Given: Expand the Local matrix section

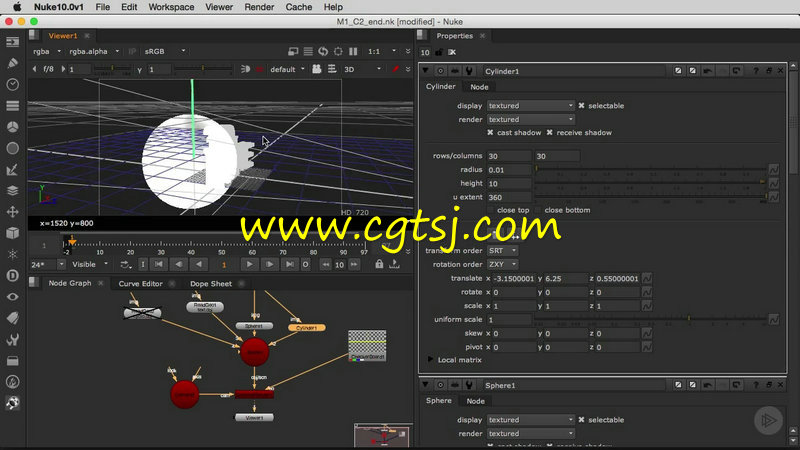Looking at the screenshot, I should point(431,360).
